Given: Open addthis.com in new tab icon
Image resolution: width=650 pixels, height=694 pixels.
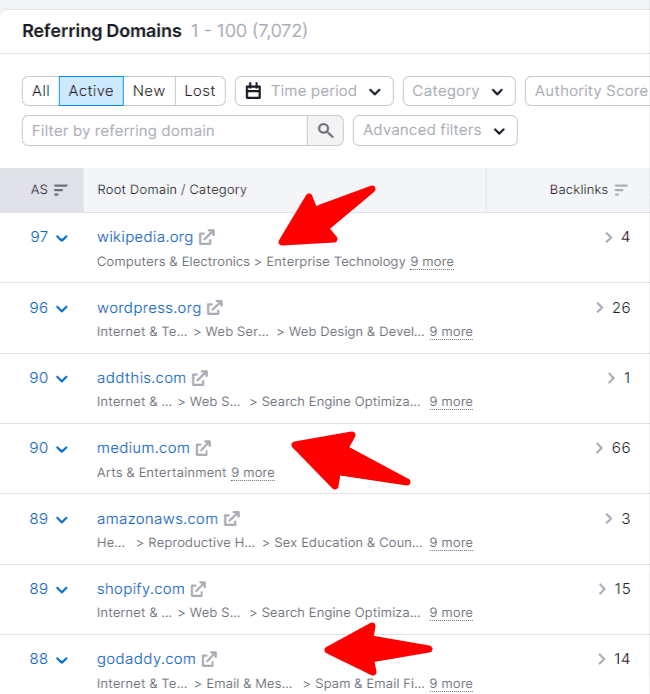Looking at the screenshot, I should click(200, 378).
